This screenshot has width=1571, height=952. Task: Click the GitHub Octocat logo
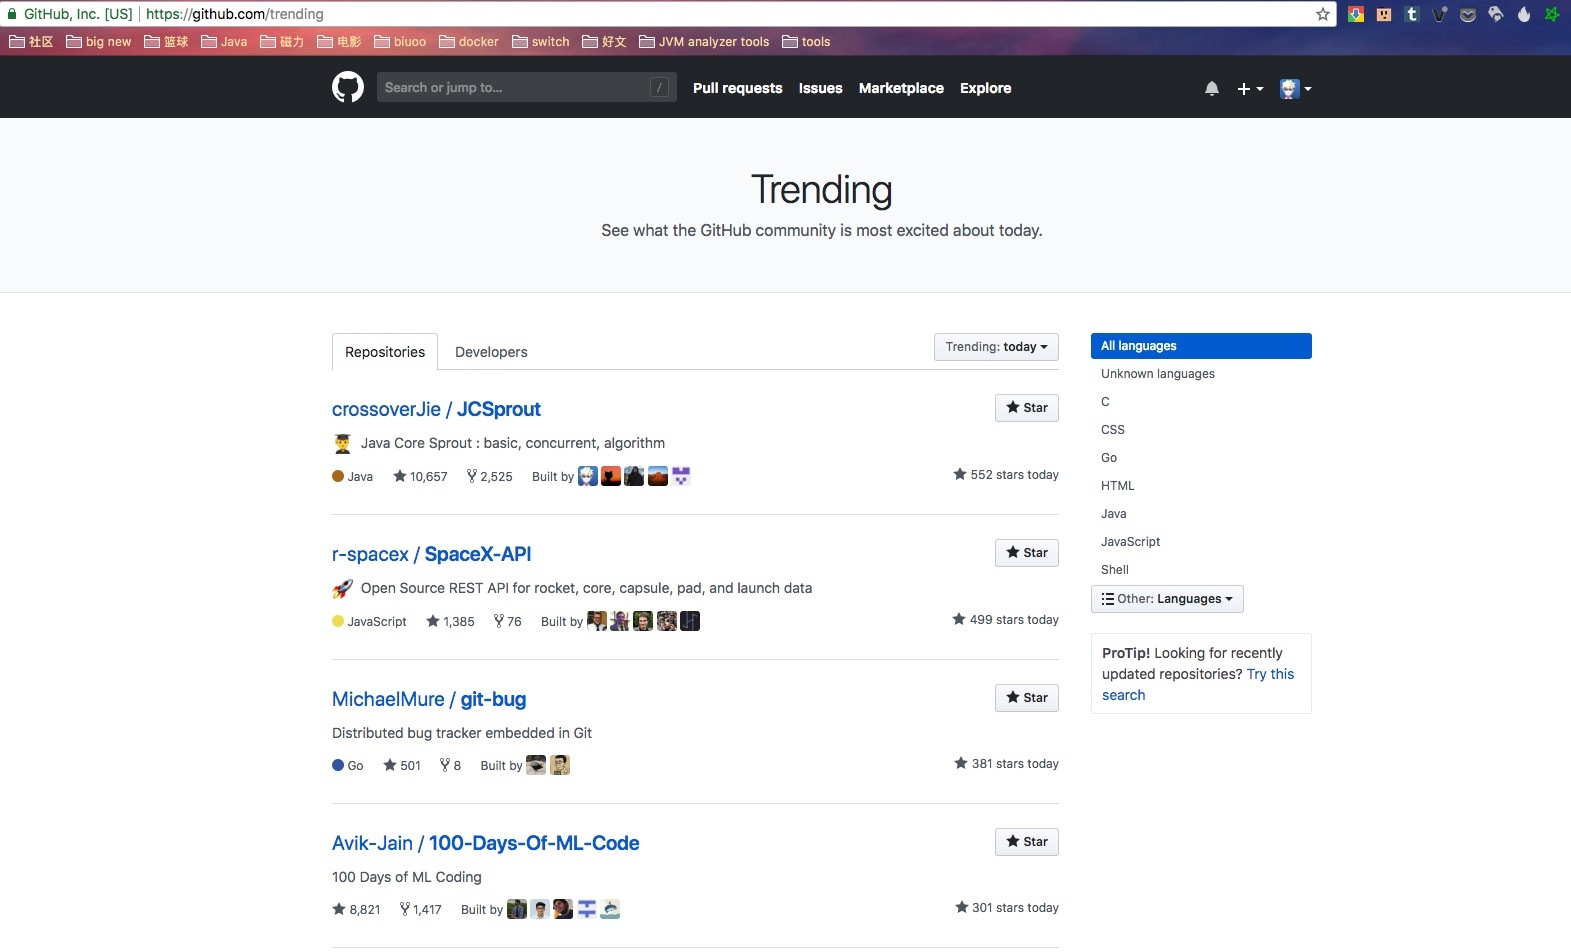pyautogui.click(x=348, y=88)
